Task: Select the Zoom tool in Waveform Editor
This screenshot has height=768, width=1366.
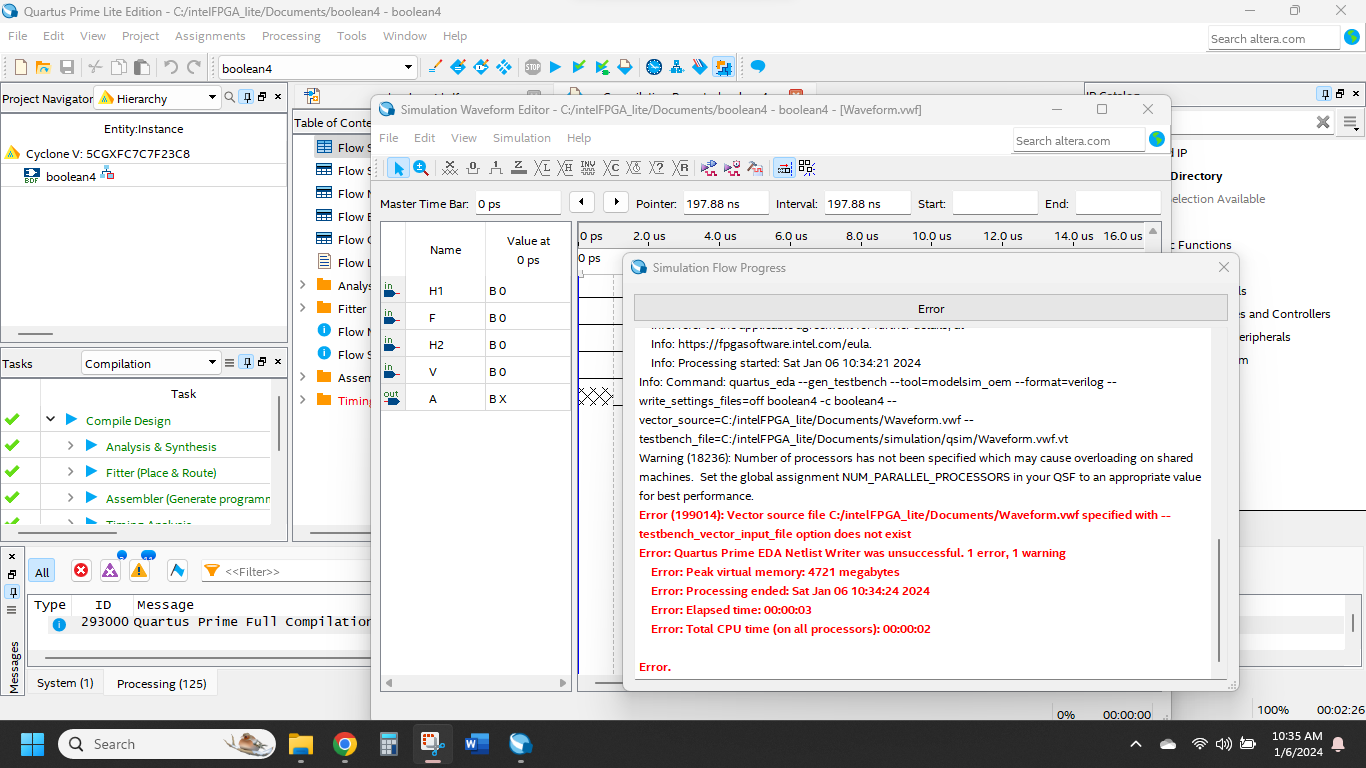Action: 421,168
